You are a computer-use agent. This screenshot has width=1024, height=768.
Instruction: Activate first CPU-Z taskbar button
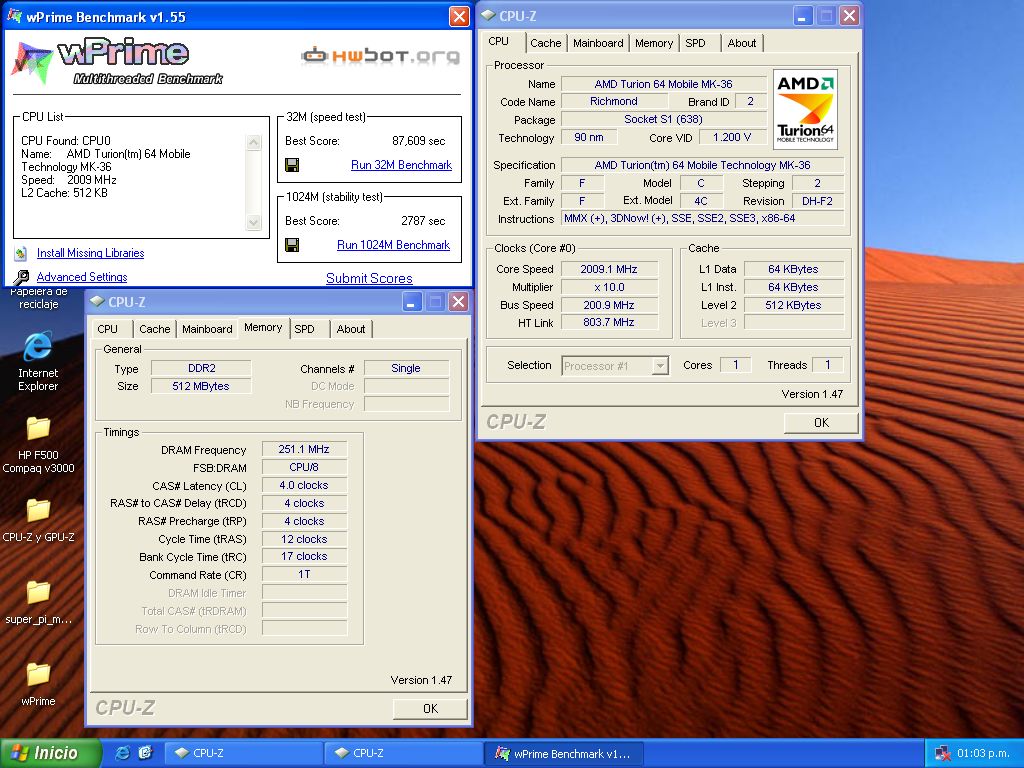[x=244, y=753]
